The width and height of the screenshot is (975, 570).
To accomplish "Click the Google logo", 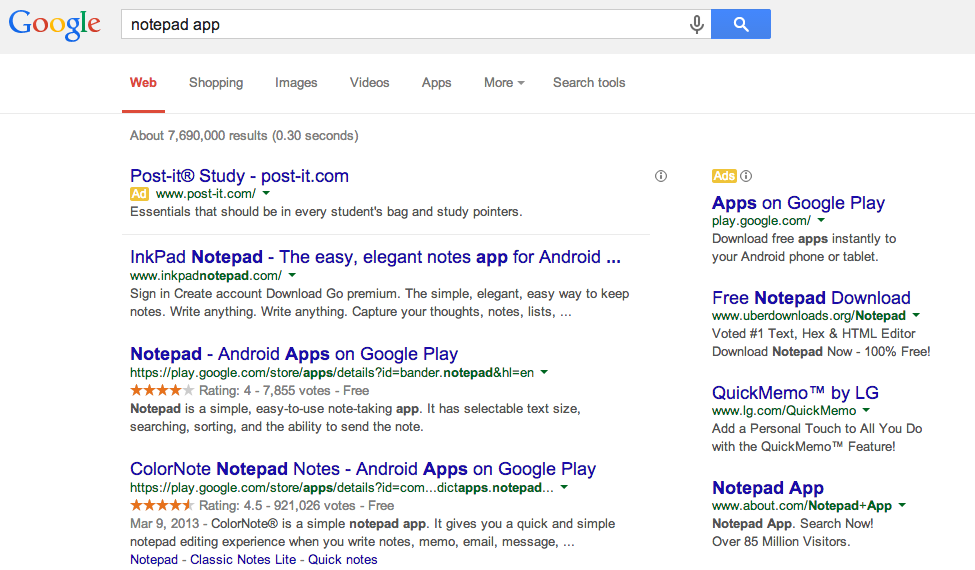I will tap(55, 25).
